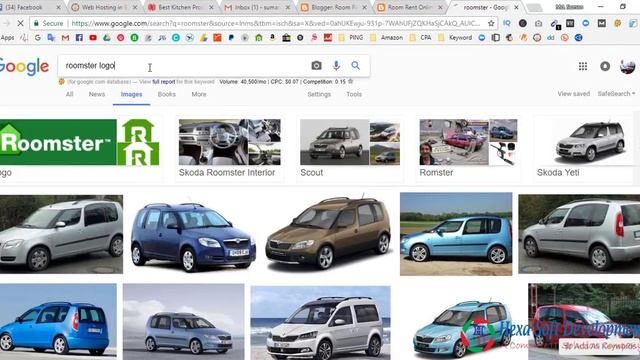
Task: Open the Google Translate bookmark
Action: point(51,38)
